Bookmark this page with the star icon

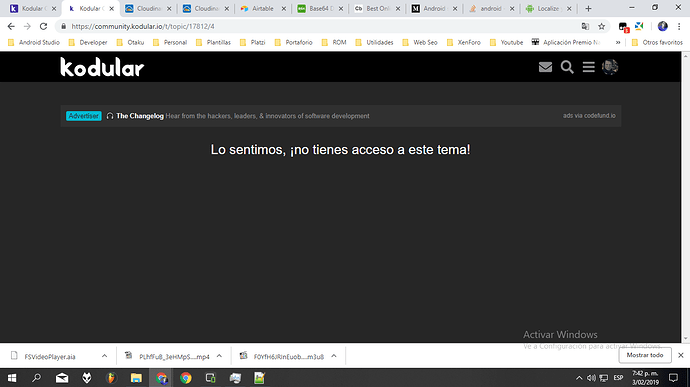(602, 26)
